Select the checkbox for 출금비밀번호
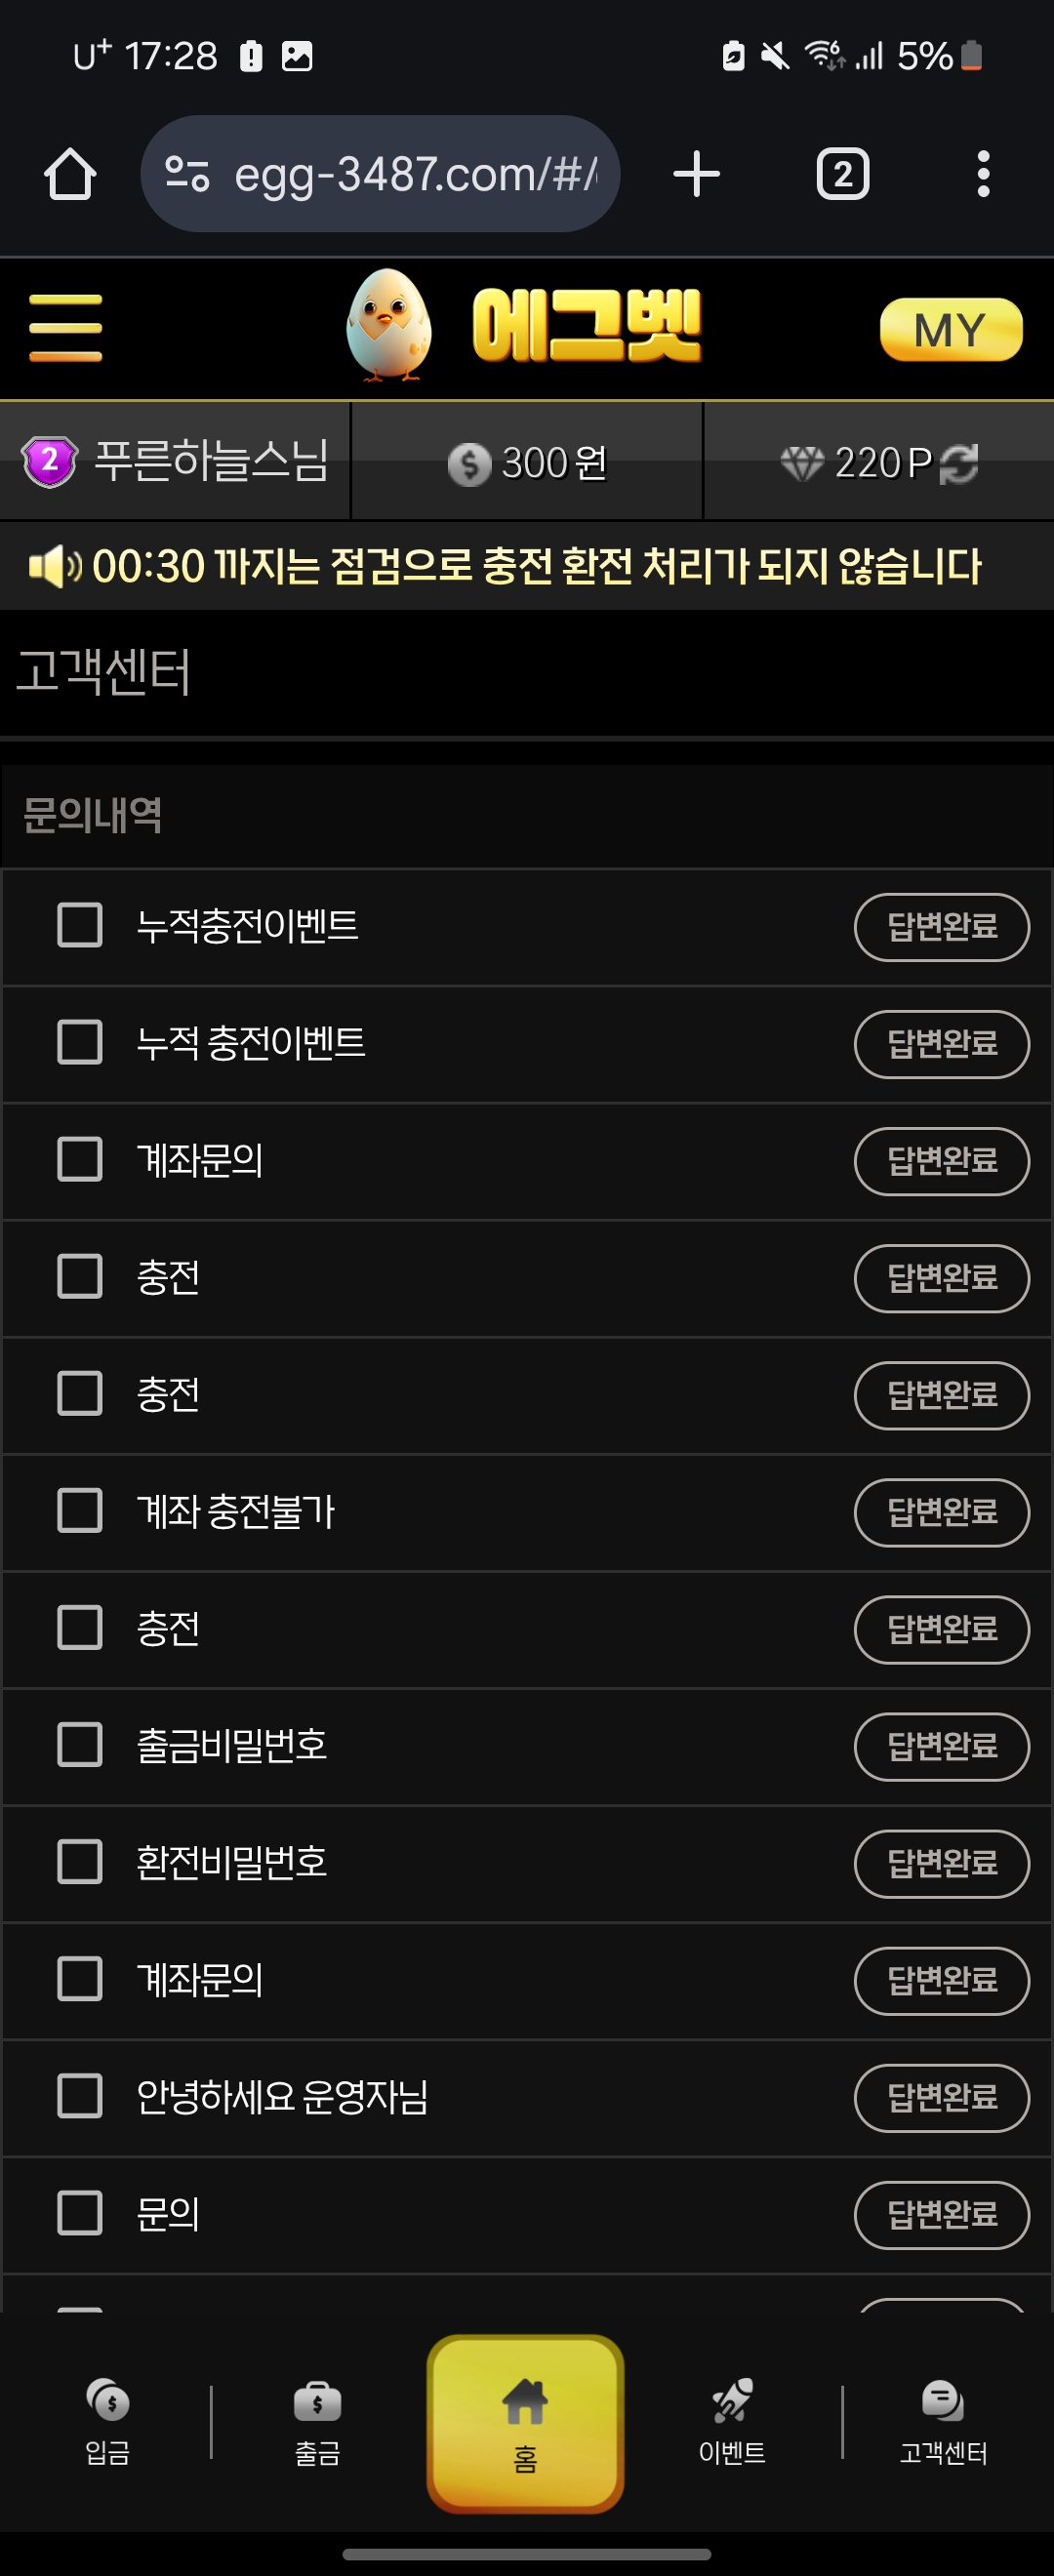 (x=80, y=1744)
